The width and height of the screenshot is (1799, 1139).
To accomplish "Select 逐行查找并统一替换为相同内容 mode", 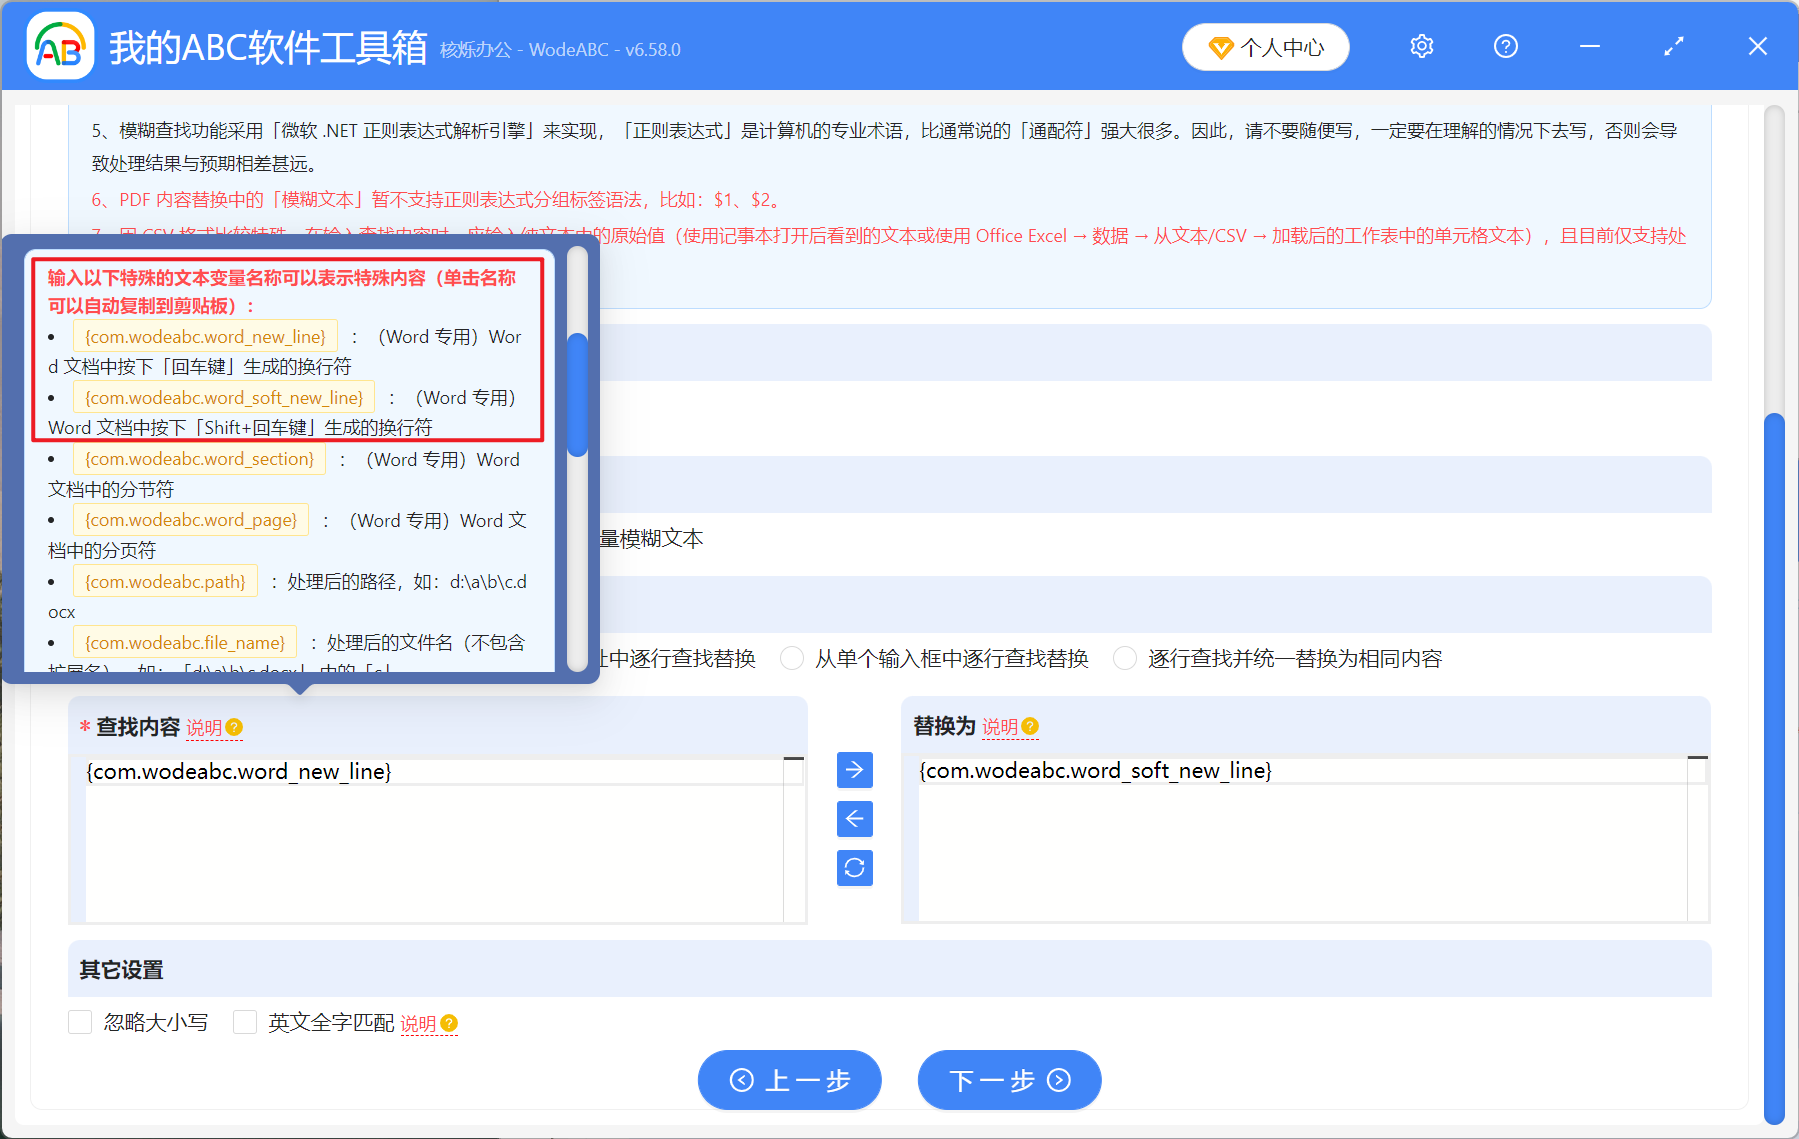I will click(x=1124, y=658).
